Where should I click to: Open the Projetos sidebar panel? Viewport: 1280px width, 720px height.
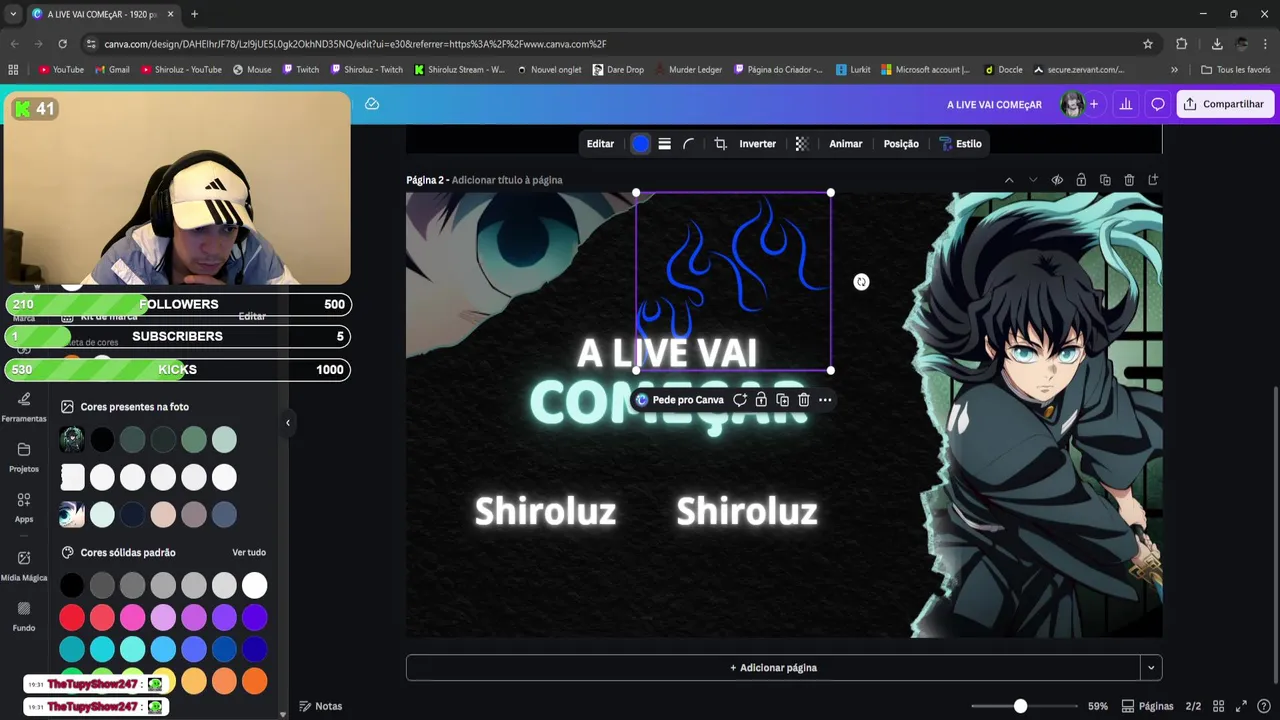click(x=24, y=457)
